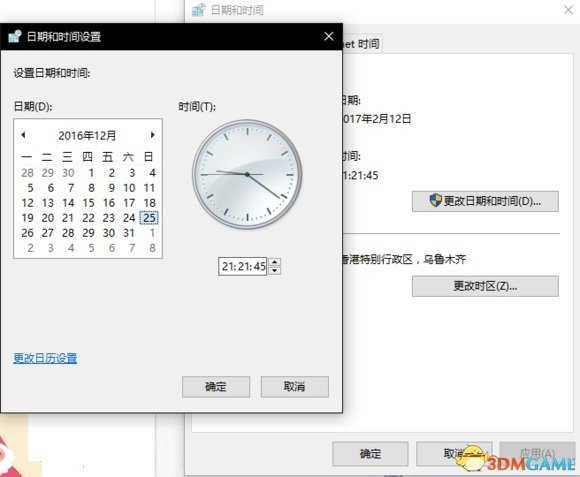
Task: Close the background 日期和时间 window
Action: [x=569, y=10]
